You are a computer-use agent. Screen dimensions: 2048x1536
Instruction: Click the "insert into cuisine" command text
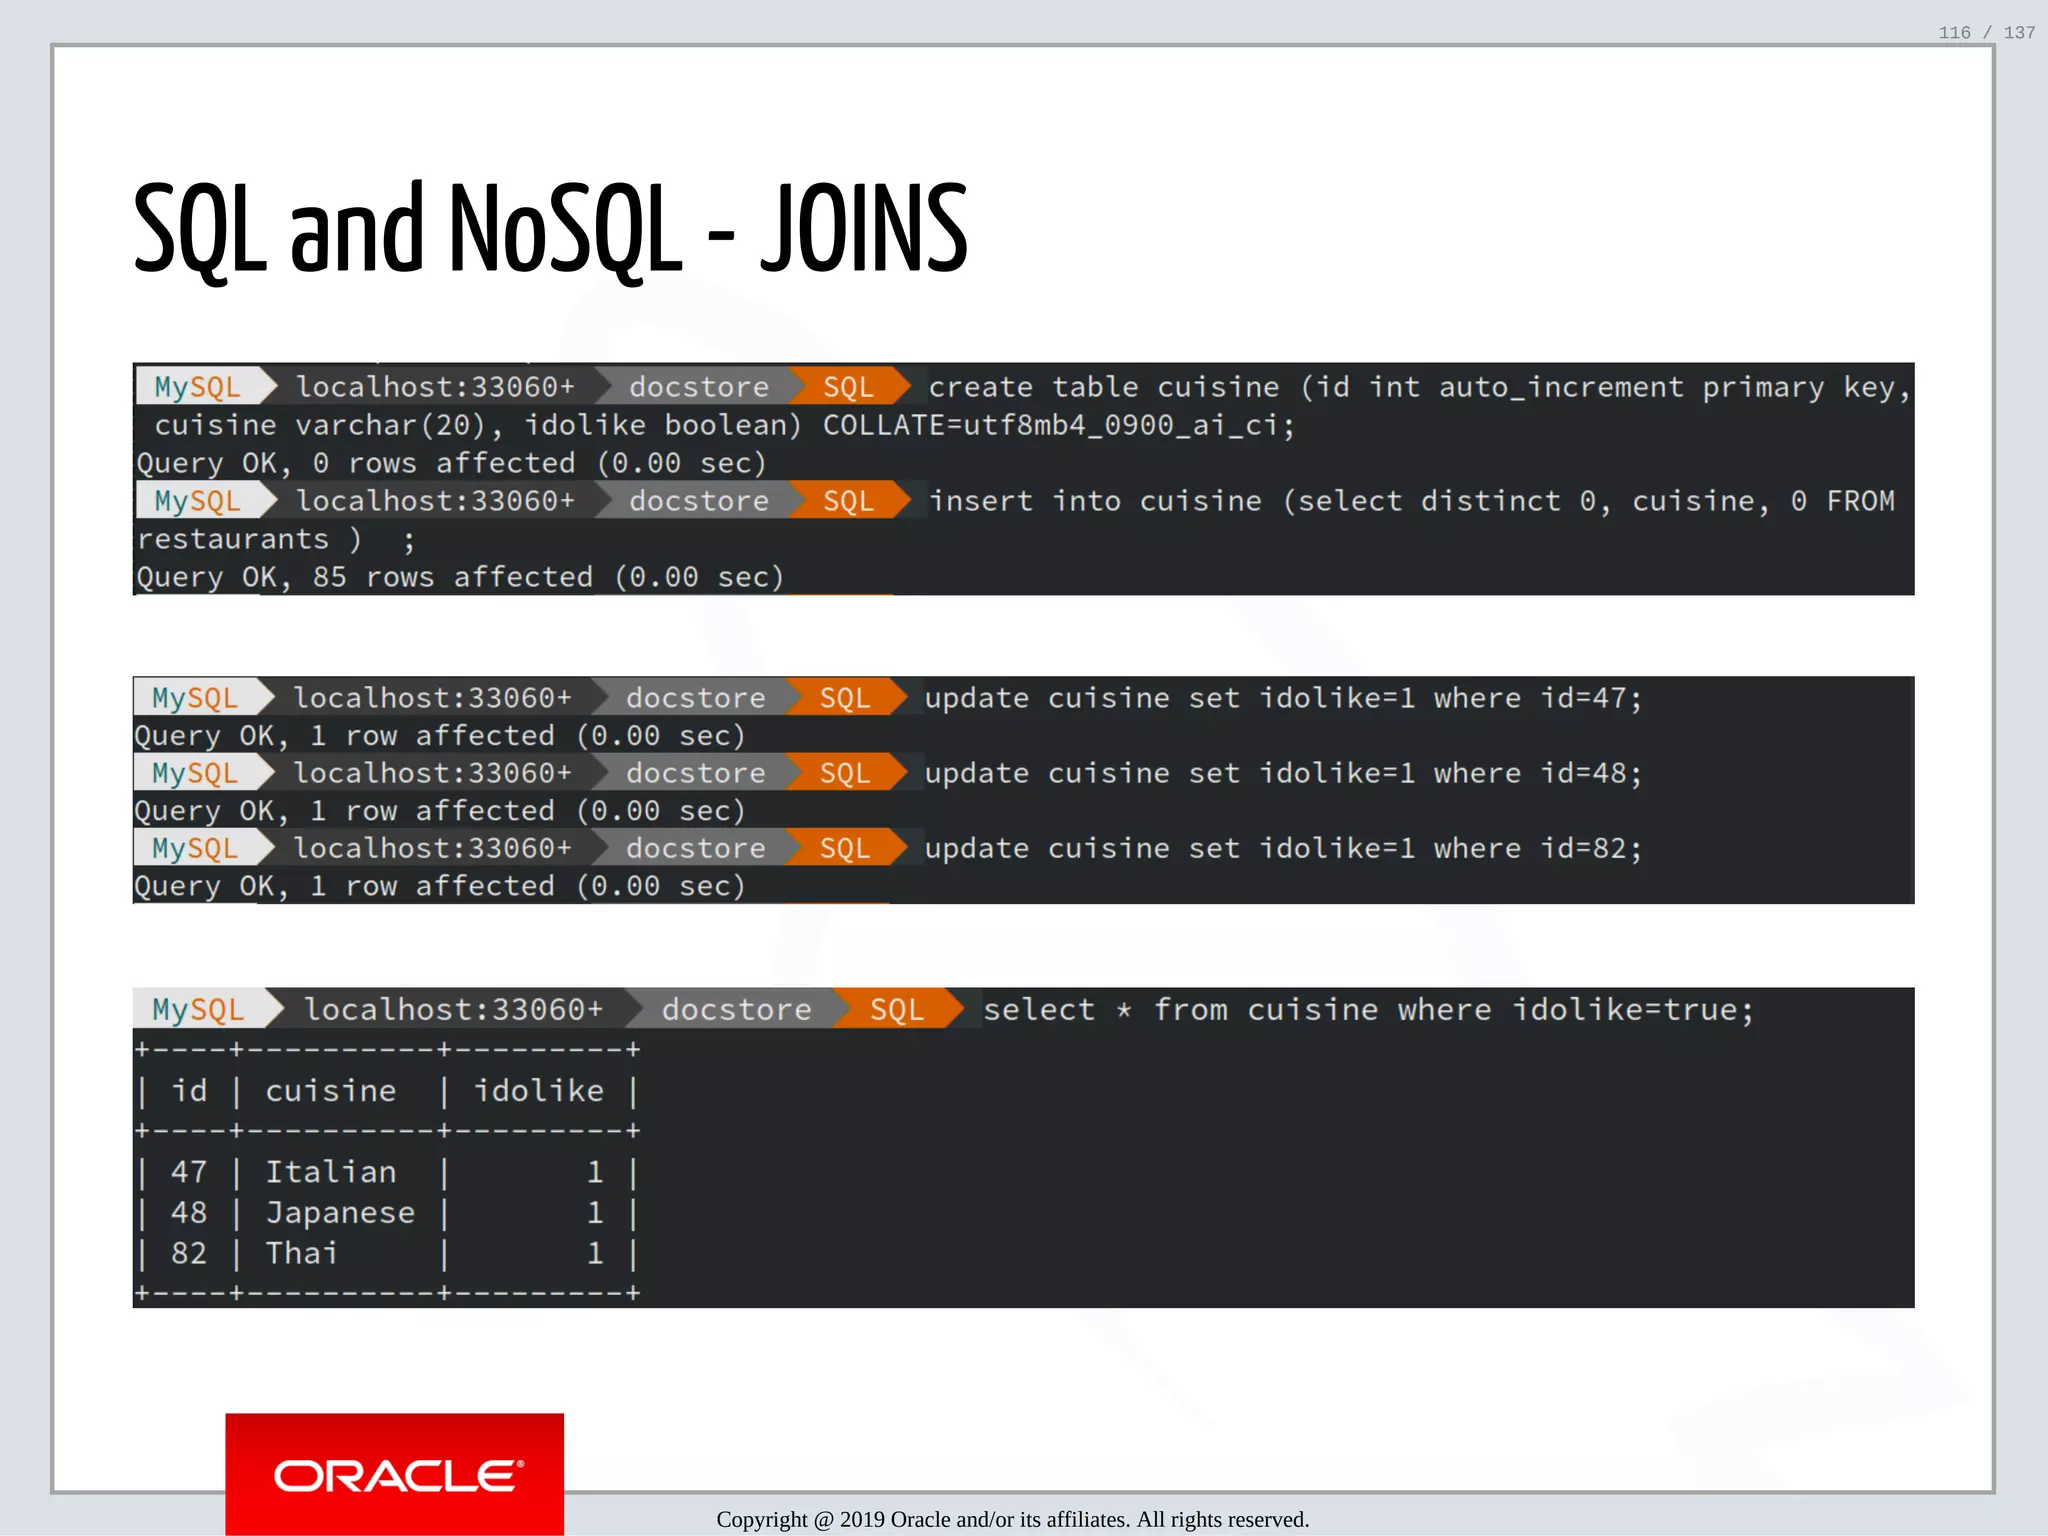click(x=1411, y=501)
